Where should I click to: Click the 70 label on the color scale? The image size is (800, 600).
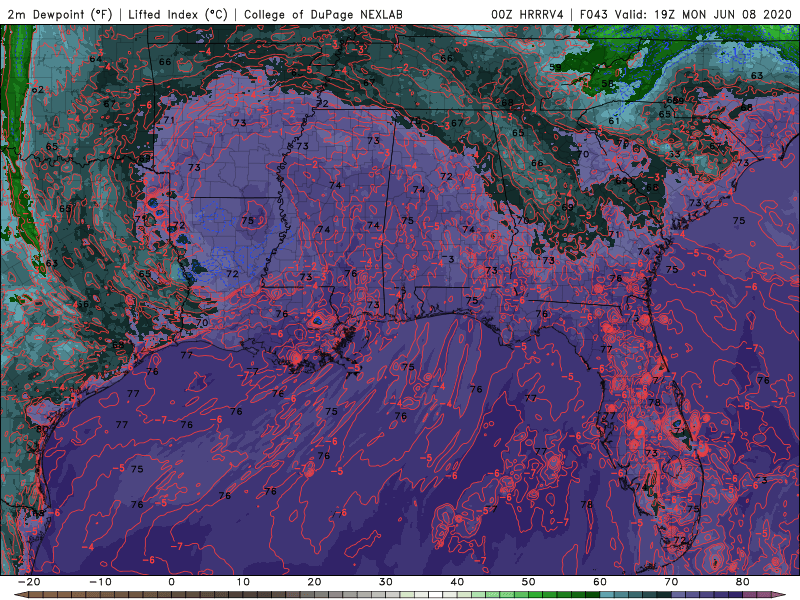tap(671, 582)
